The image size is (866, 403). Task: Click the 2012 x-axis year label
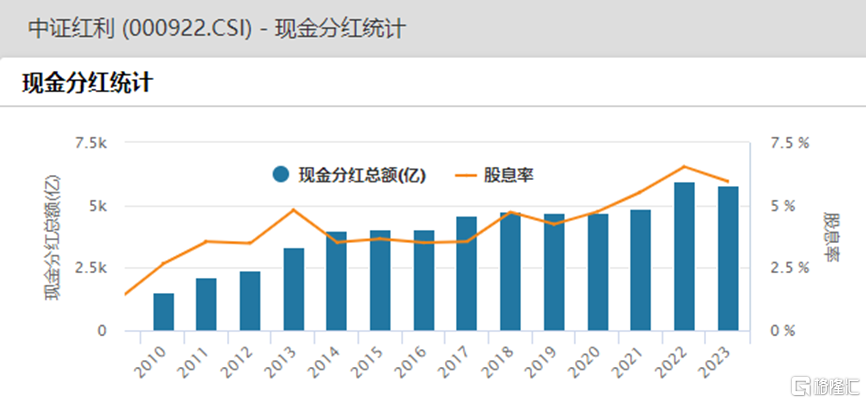(x=237, y=363)
